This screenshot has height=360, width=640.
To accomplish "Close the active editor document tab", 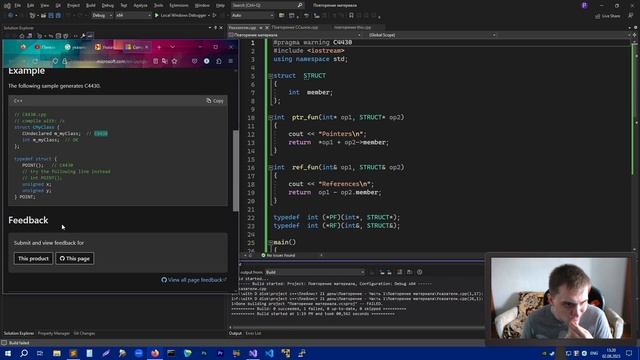I will [267, 27].
